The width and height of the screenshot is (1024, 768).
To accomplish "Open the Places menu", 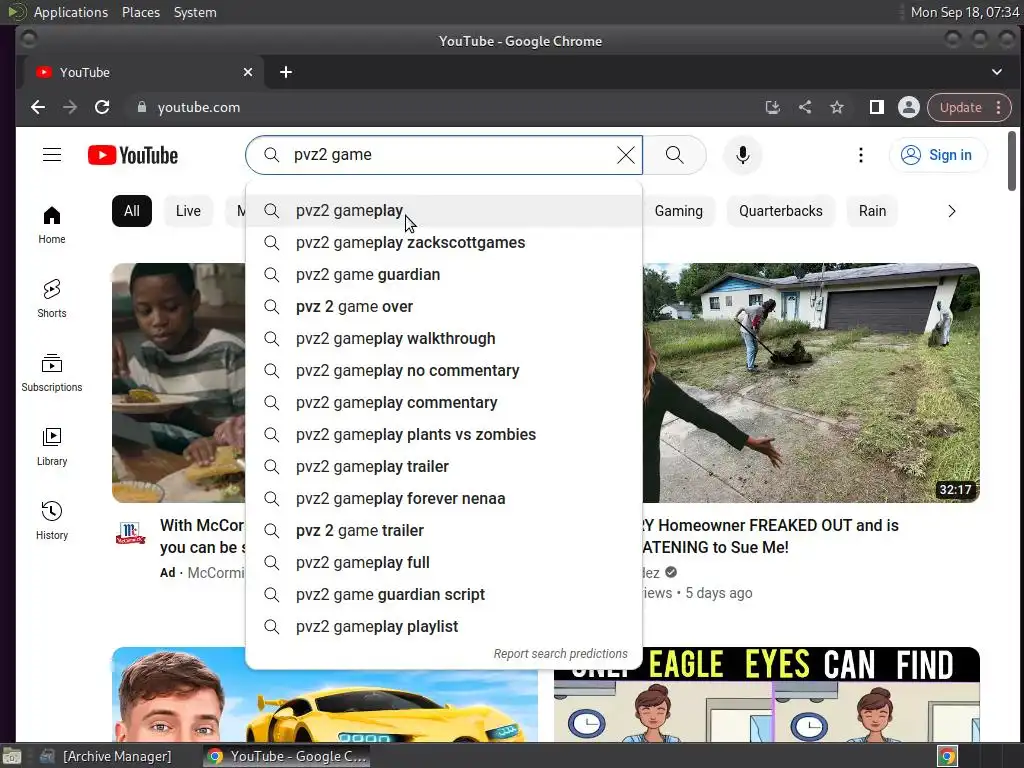I will pyautogui.click(x=140, y=12).
